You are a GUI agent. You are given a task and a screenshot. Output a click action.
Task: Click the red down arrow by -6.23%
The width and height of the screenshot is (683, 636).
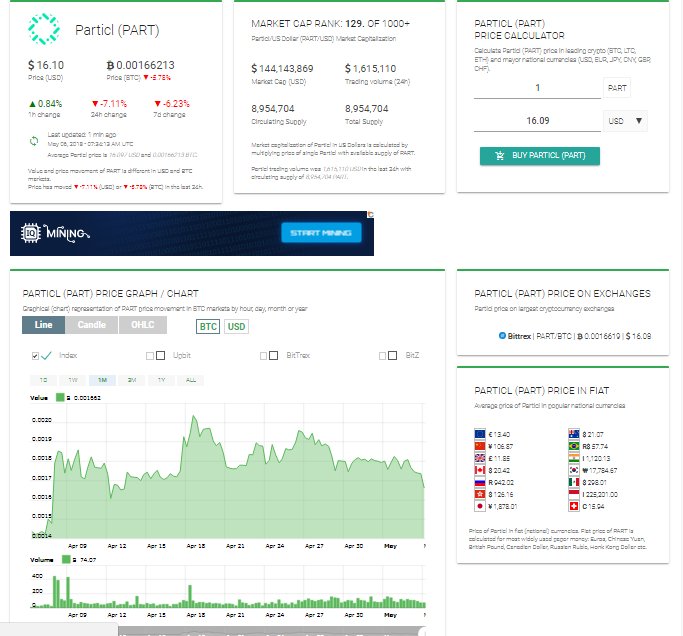tap(158, 104)
